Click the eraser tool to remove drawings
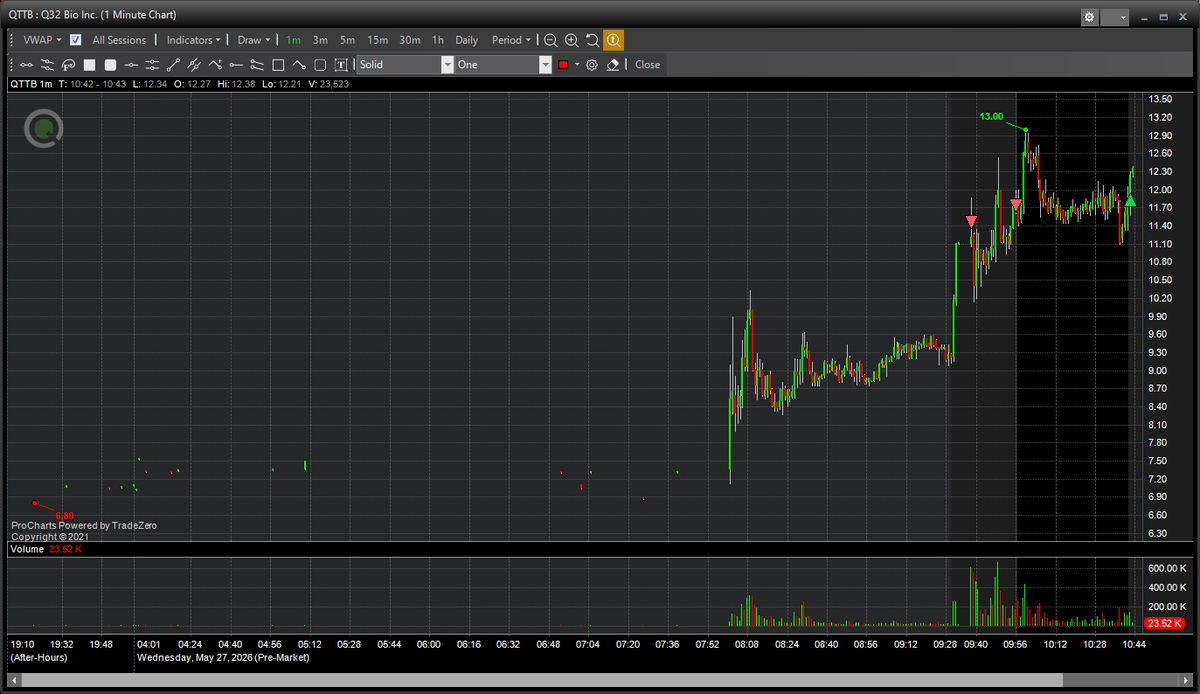The image size is (1200, 694). point(613,65)
